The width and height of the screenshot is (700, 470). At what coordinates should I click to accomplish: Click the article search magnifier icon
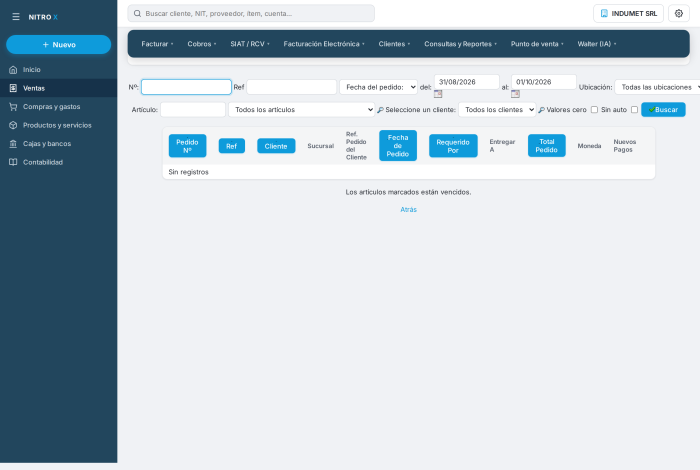[x=380, y=110]
